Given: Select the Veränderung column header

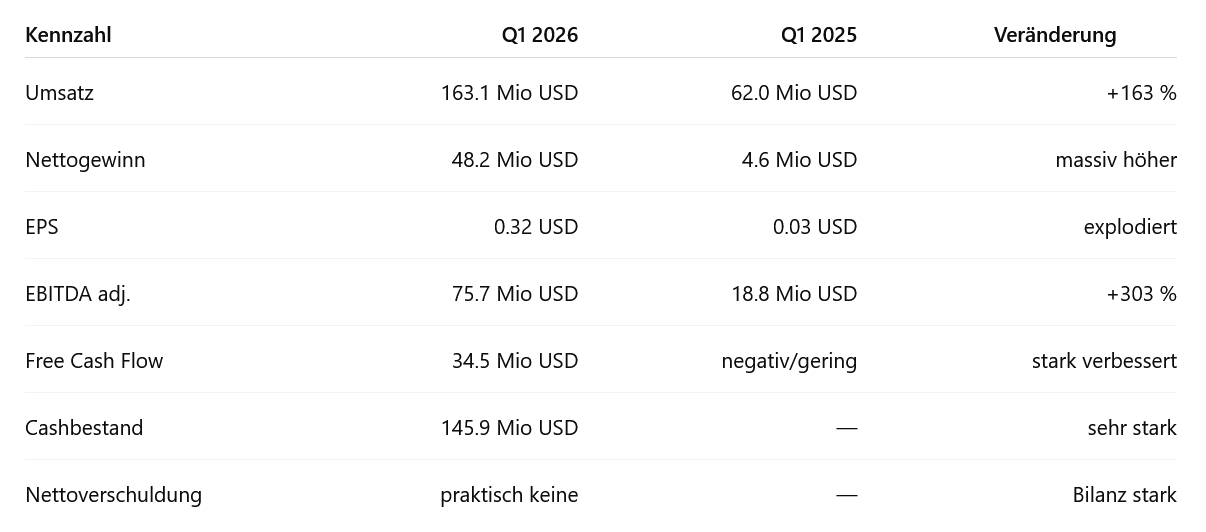Looking at the screenshot, I should (x=1055, y=35).
